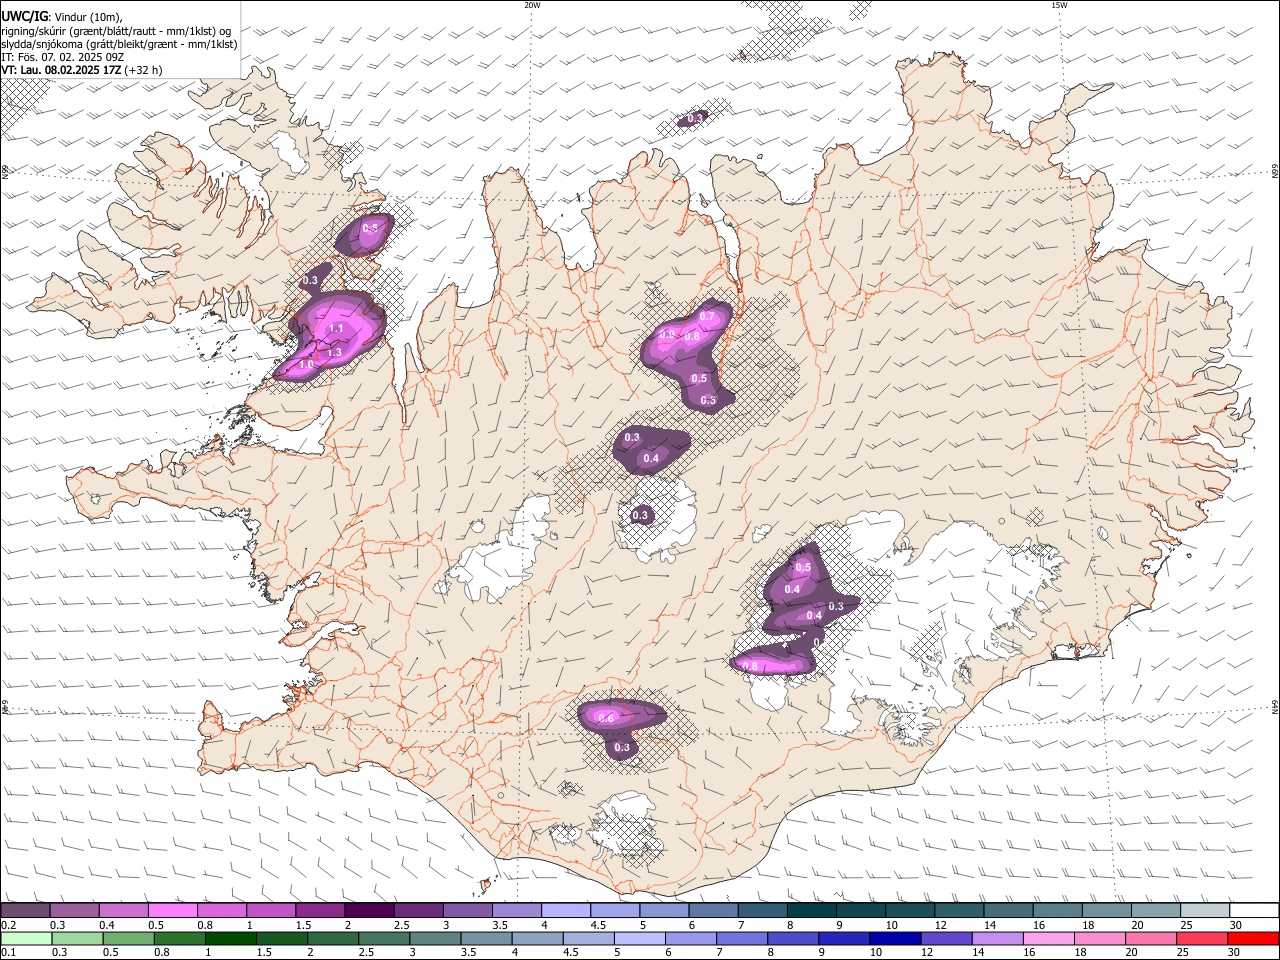
Task: Click the 0.1 pale green swatch in lower scale
Action: 26,938
